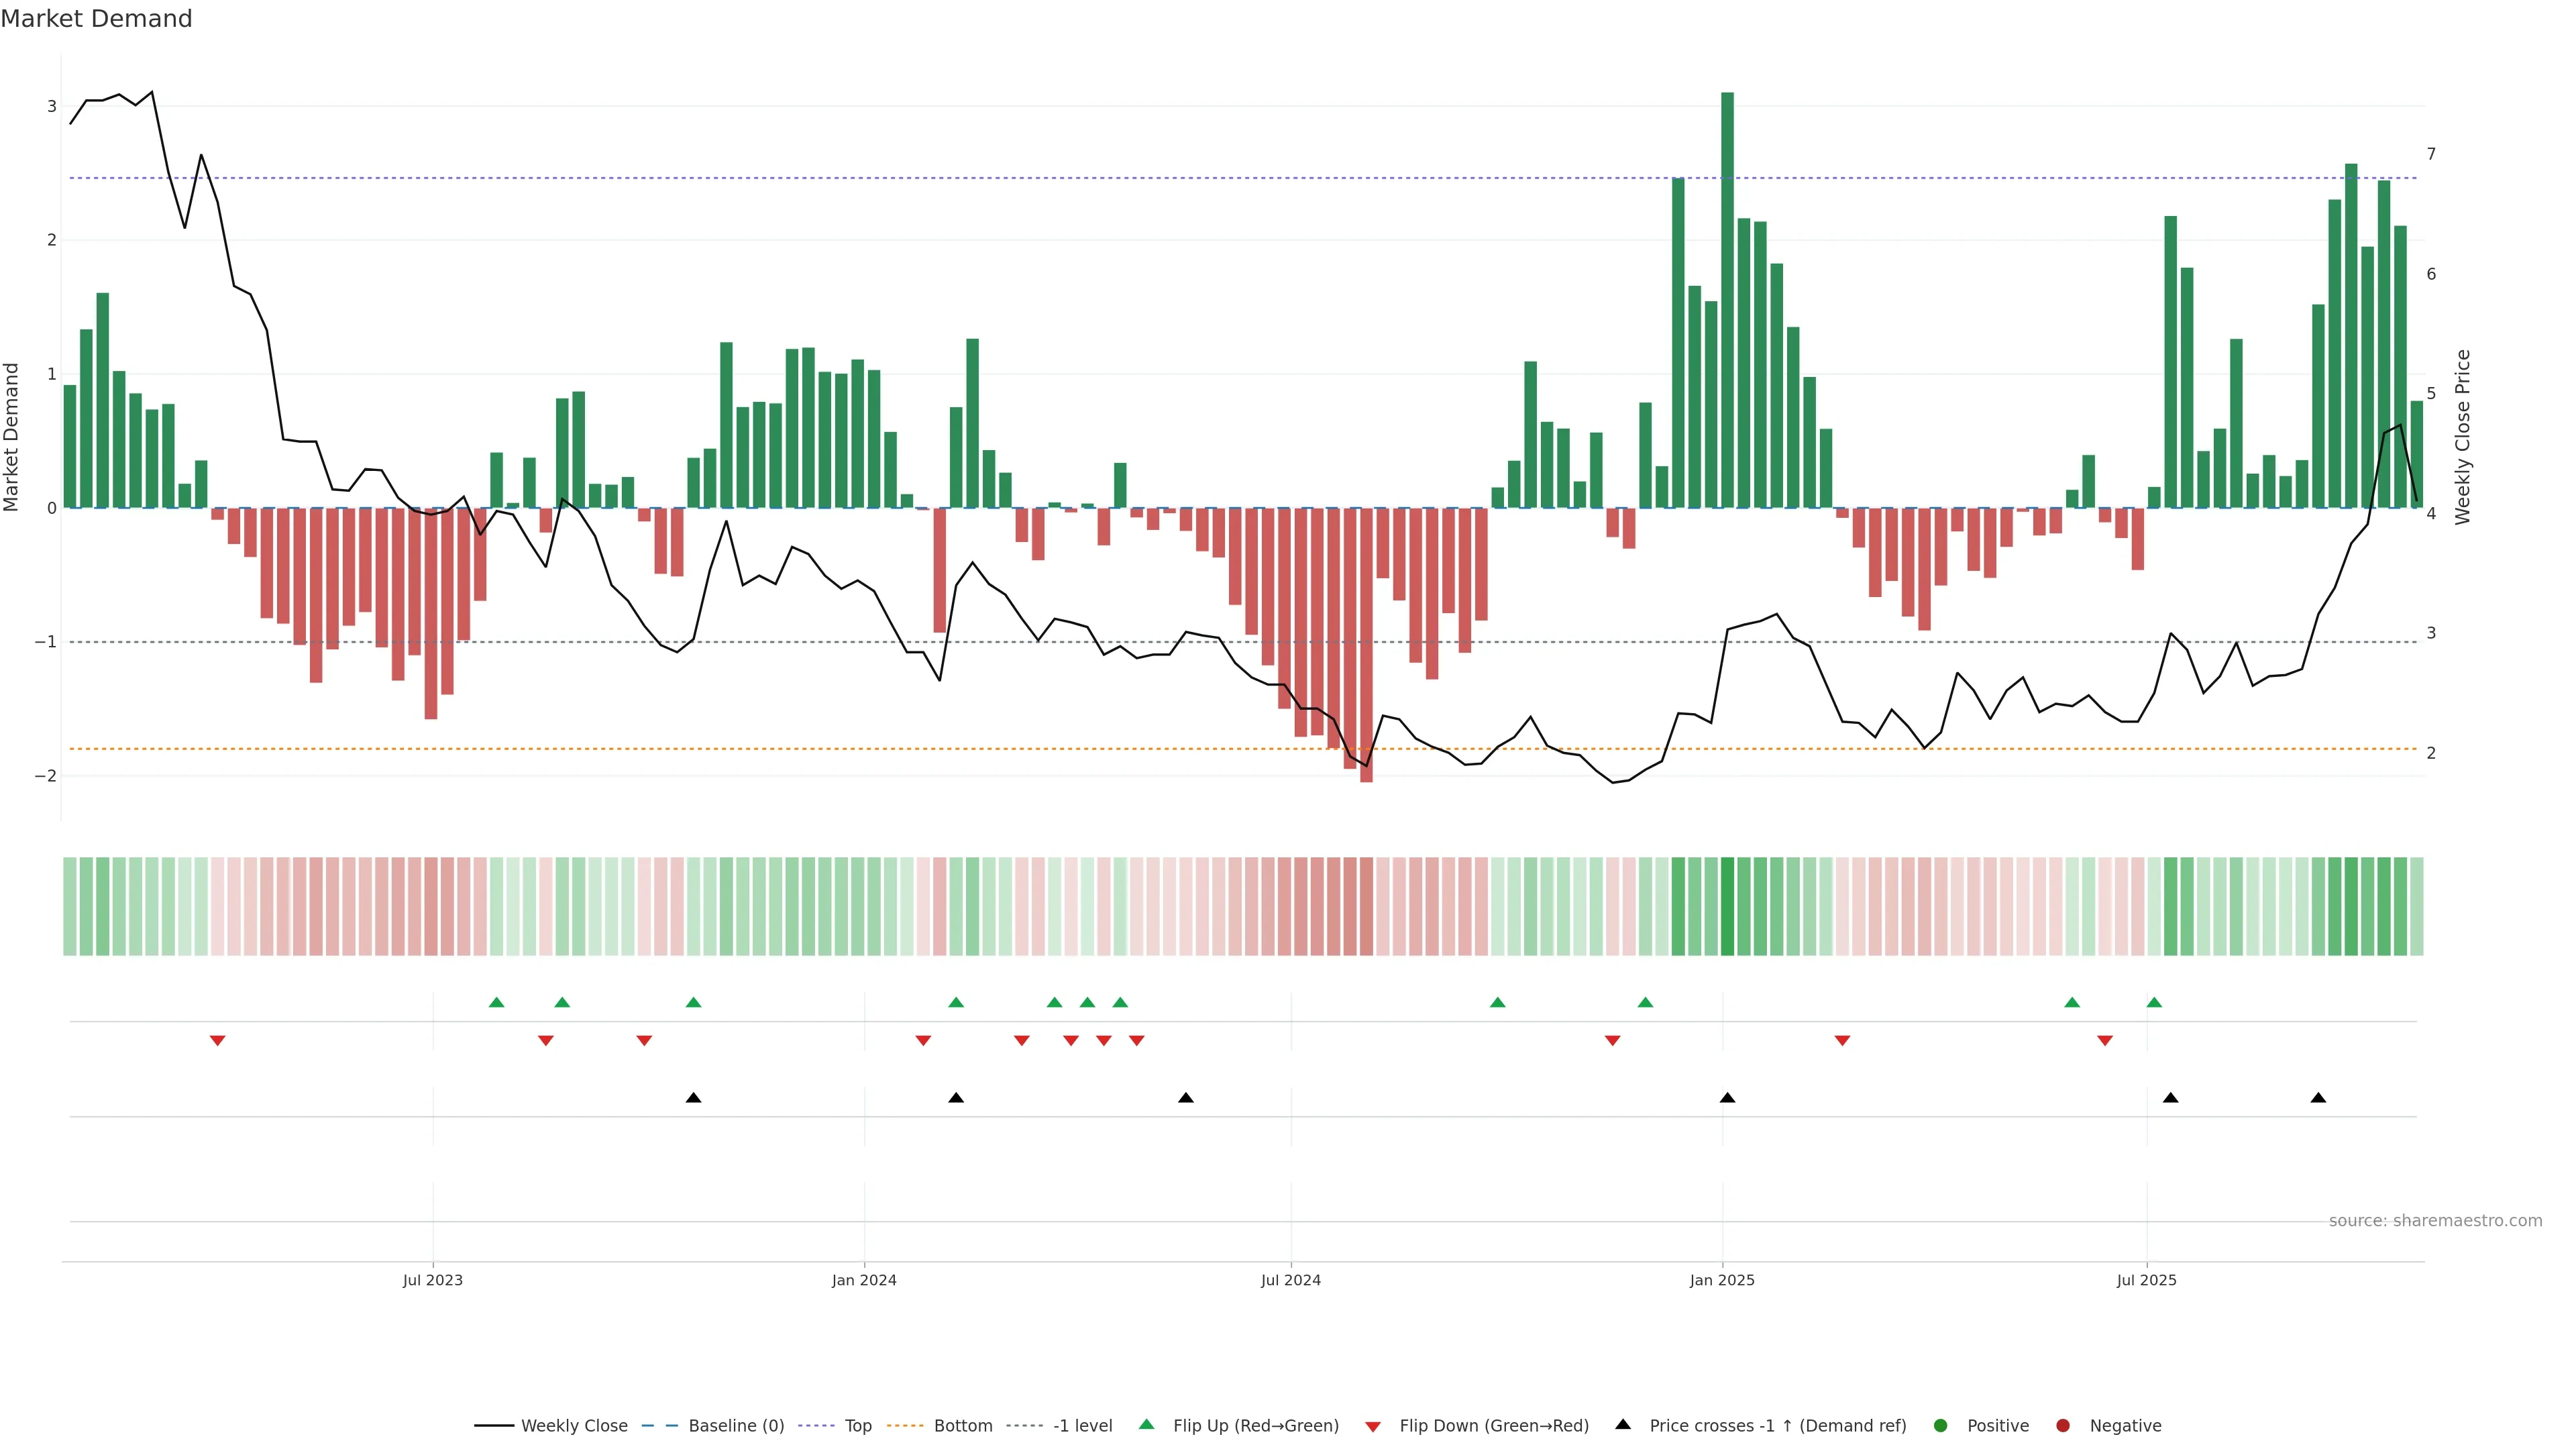Screen dimensions: 2576x1449
Task: Click the source: sharemaestro.com text
Action: point(2435,1221)
